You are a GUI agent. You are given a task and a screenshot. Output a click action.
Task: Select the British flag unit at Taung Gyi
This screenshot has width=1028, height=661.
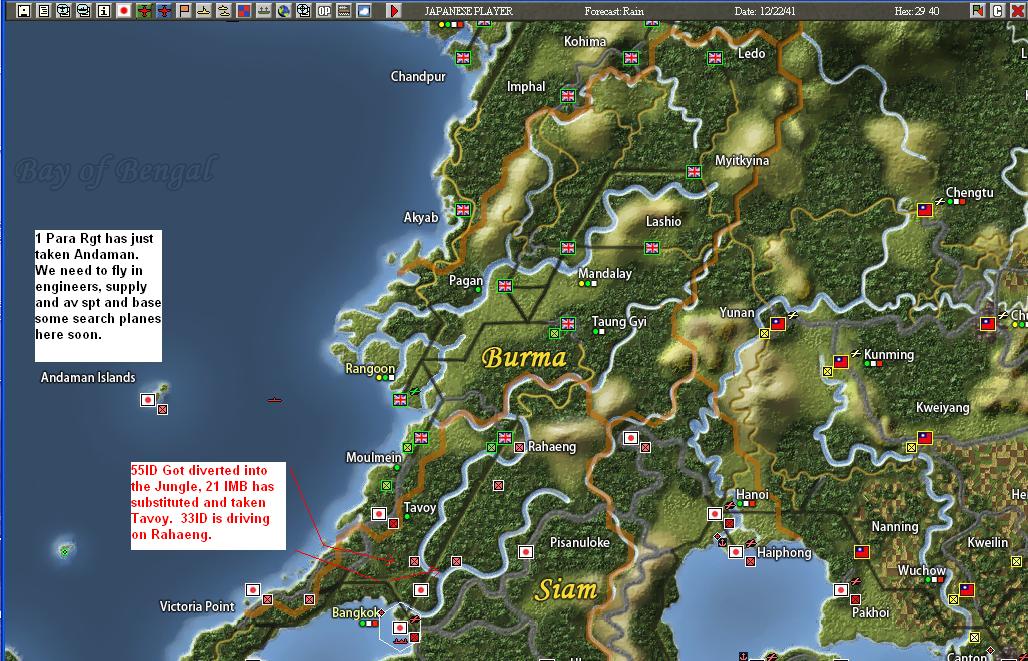(x=568, y=323)
